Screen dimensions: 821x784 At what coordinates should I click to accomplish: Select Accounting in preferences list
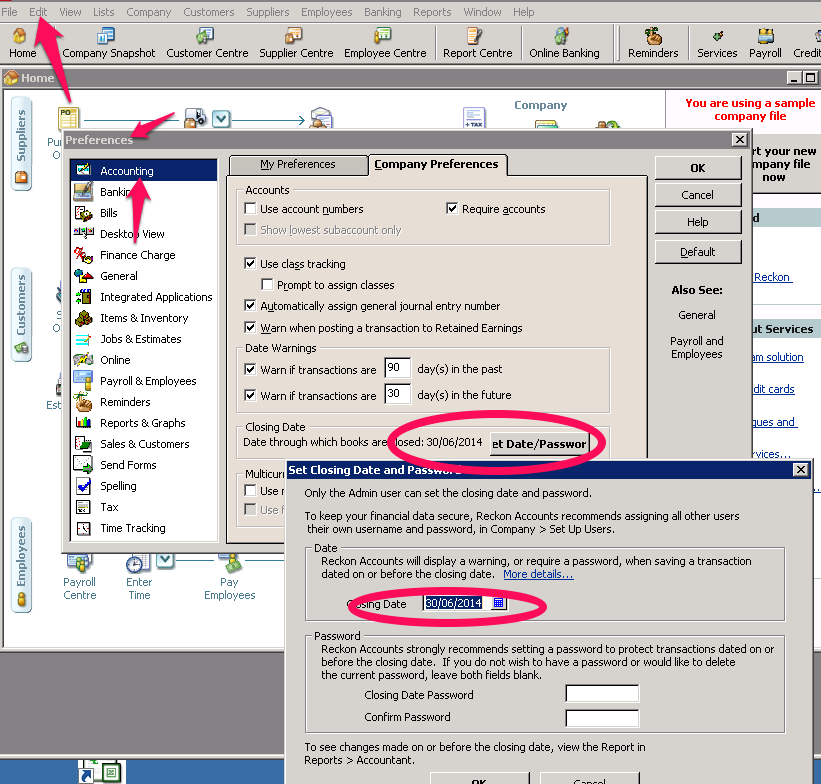point(144,171)
